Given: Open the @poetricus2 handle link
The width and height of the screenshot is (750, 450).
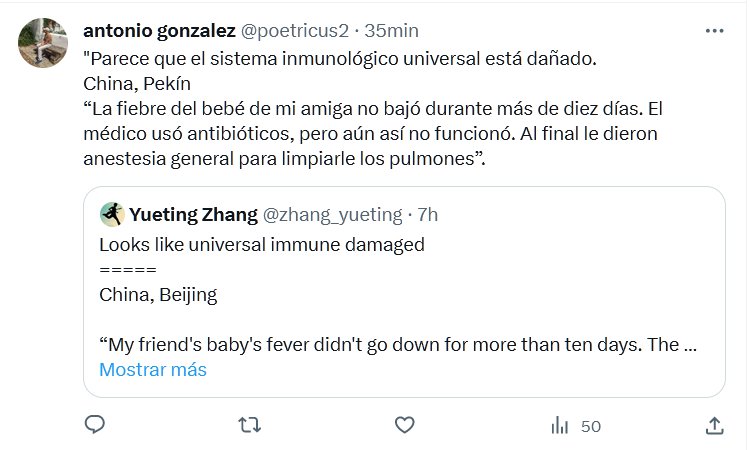Looking at the screenshot, I should click(x=293, y=31).
